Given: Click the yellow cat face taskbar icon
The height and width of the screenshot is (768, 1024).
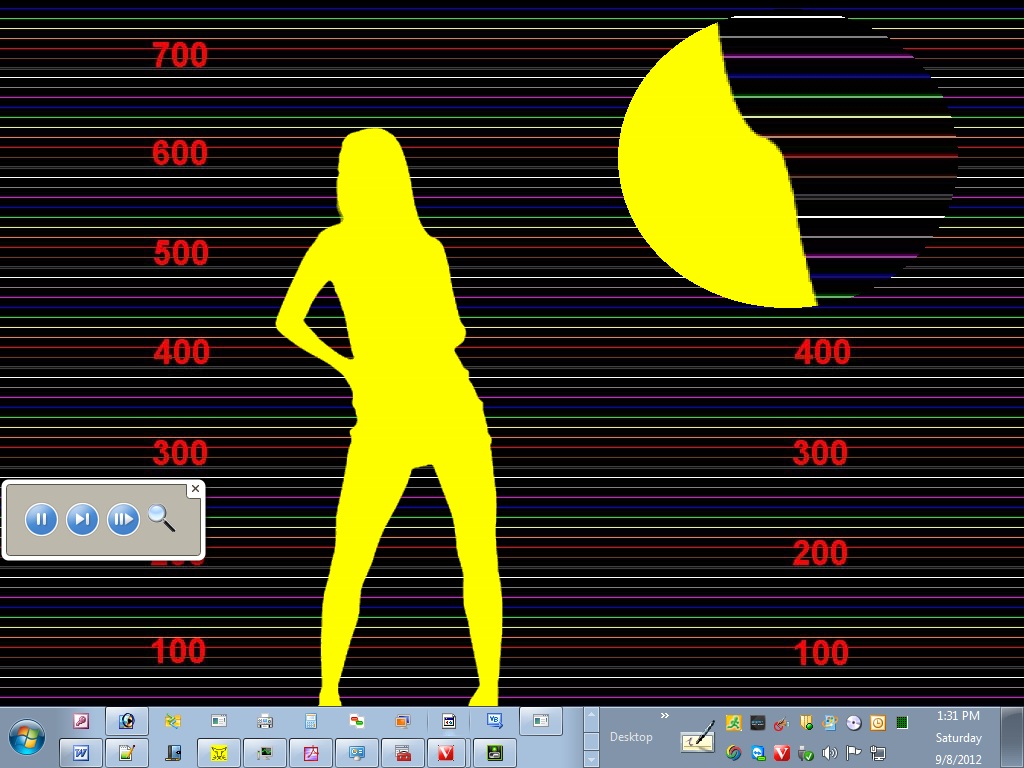Looking at the screenshot, I should click(x=219, y=753).
